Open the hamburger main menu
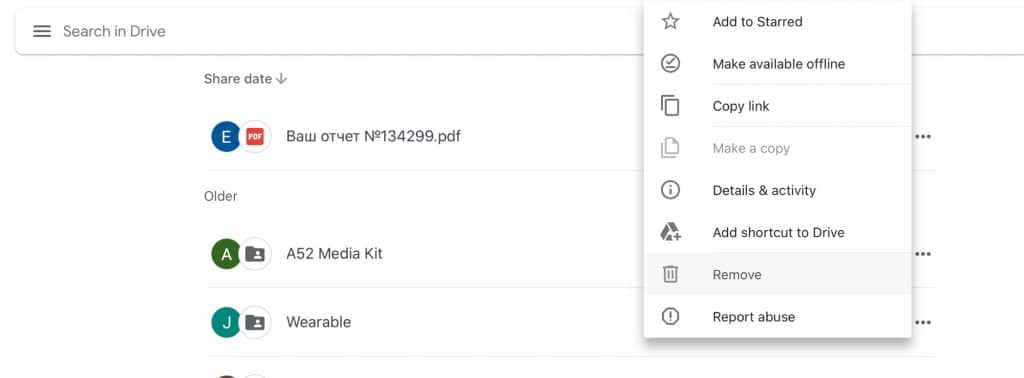Screen dimensions: 1024x378 tap(42, 31)
